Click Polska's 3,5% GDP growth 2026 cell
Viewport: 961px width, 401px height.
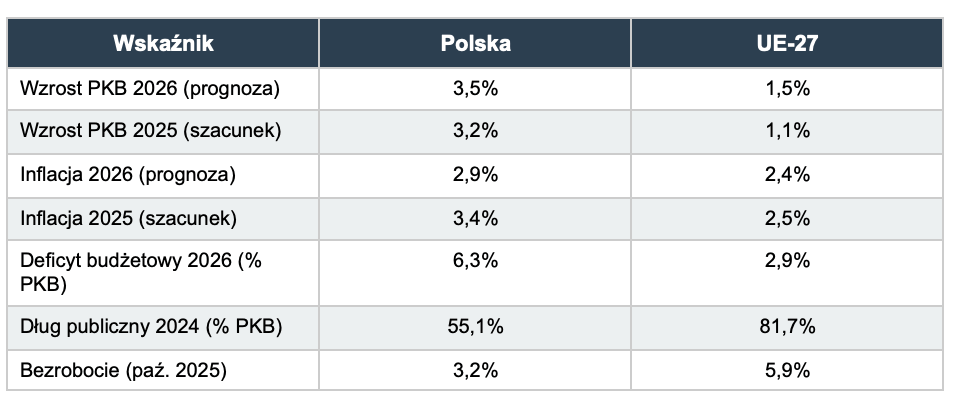click(x=475, y=88)
